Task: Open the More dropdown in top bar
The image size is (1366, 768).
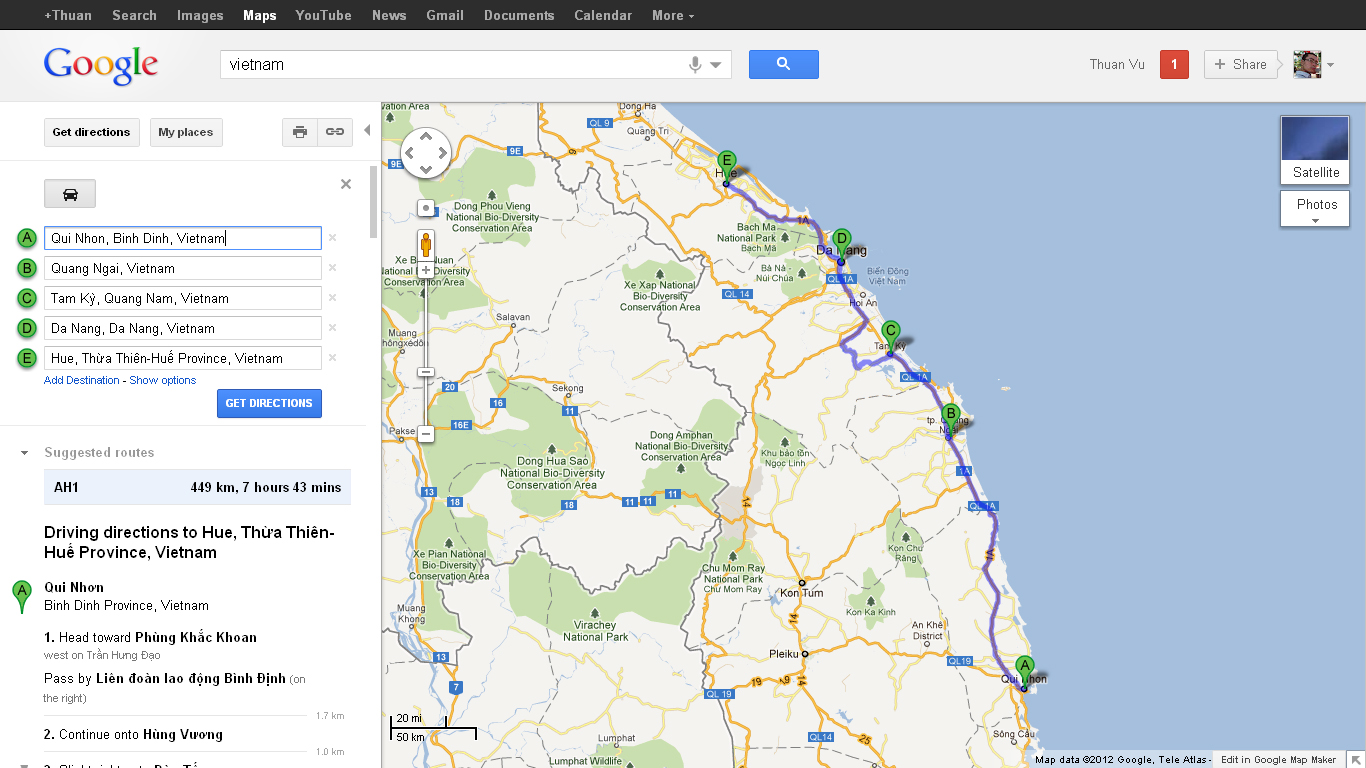Action: pos(673,15)
